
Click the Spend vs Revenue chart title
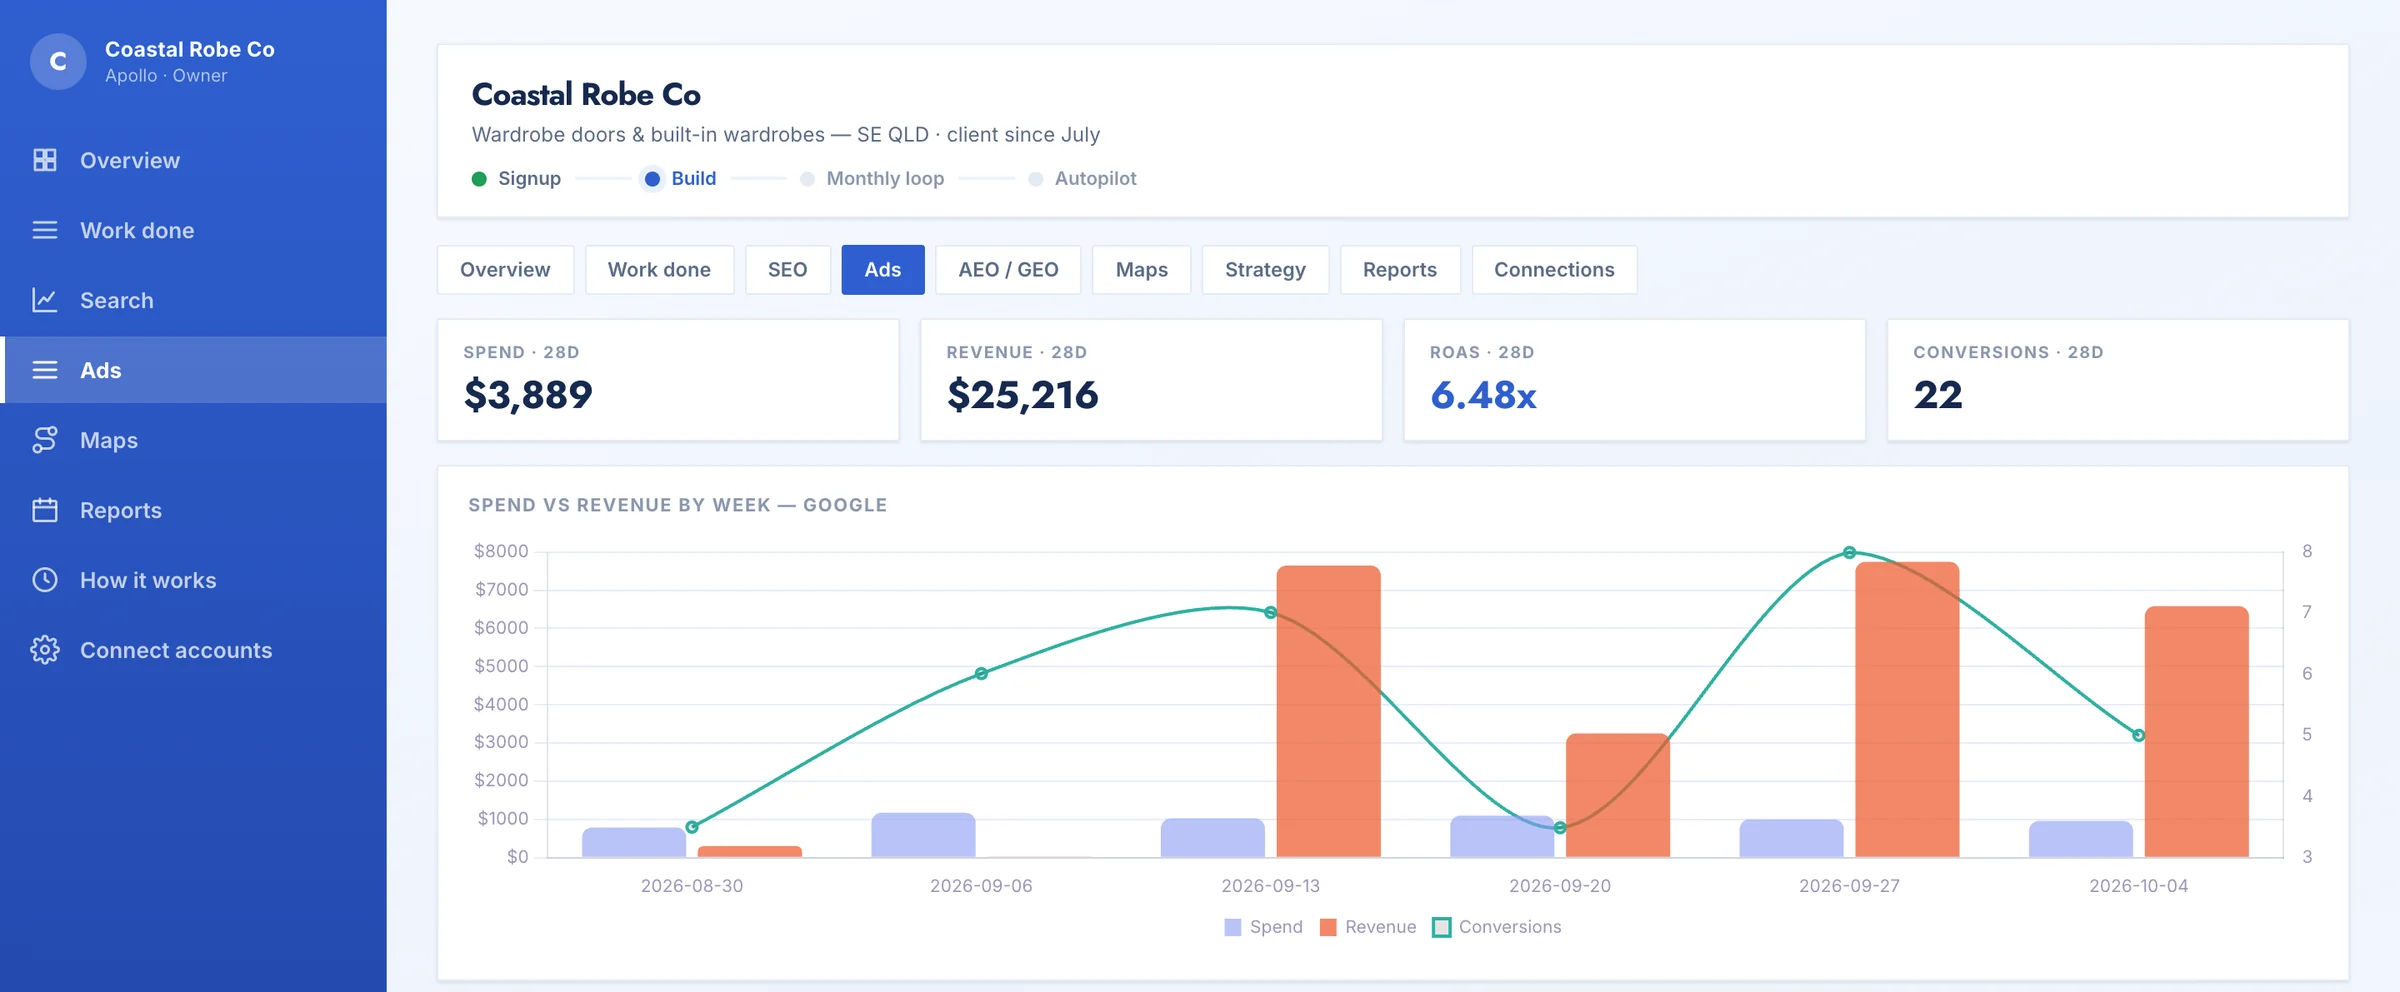[678, 505]
